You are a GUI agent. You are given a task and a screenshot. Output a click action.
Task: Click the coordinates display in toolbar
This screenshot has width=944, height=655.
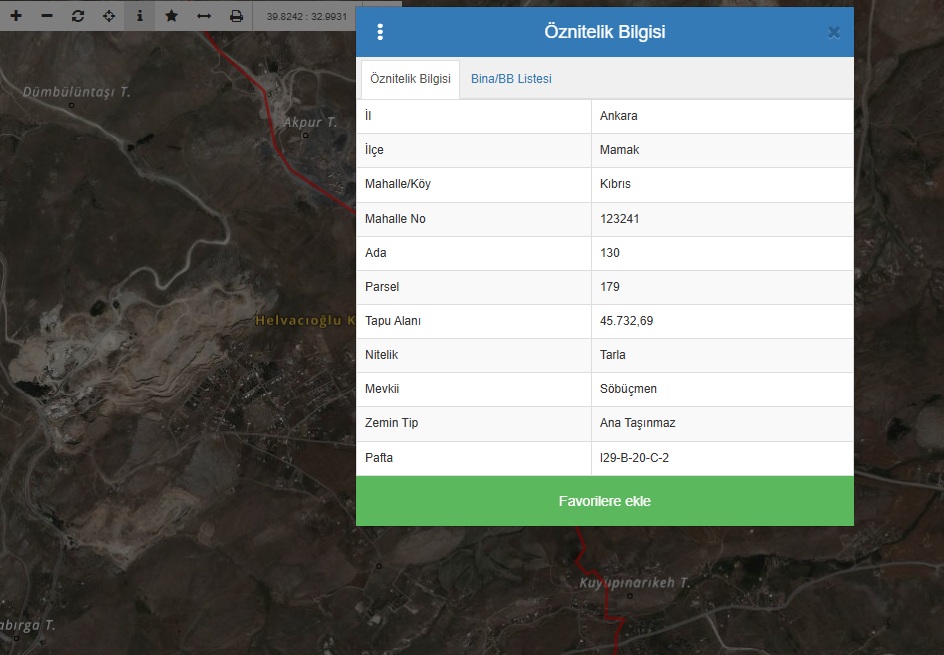[x=306, y=16]
